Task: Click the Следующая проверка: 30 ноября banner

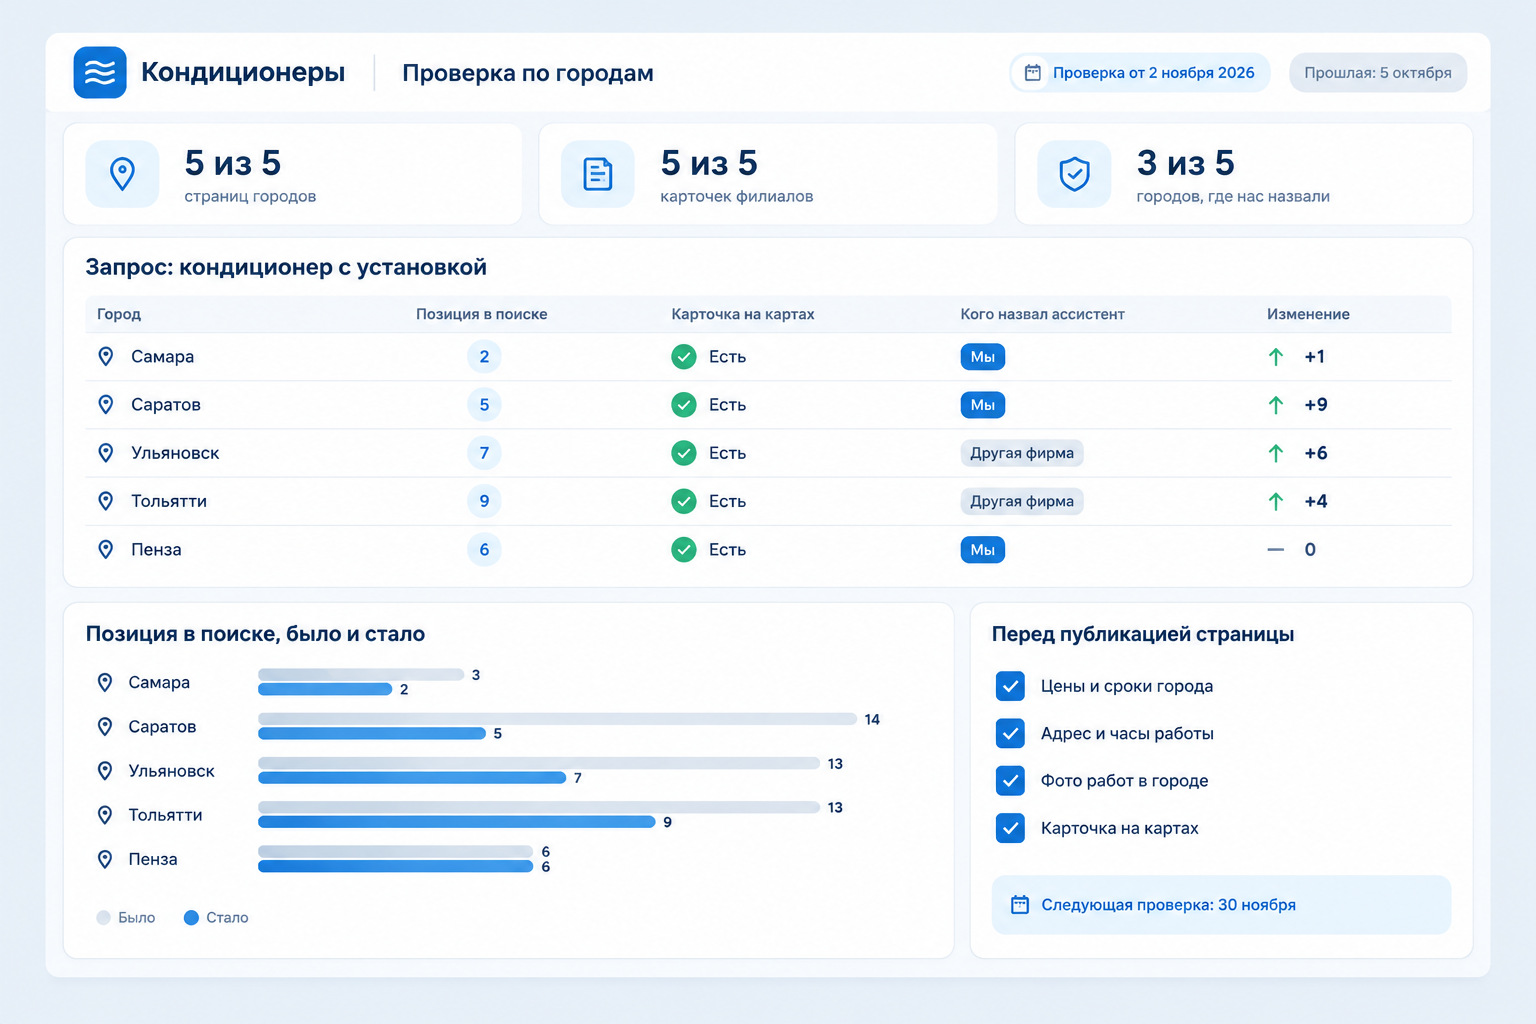Action: [x=1221, y=905]
